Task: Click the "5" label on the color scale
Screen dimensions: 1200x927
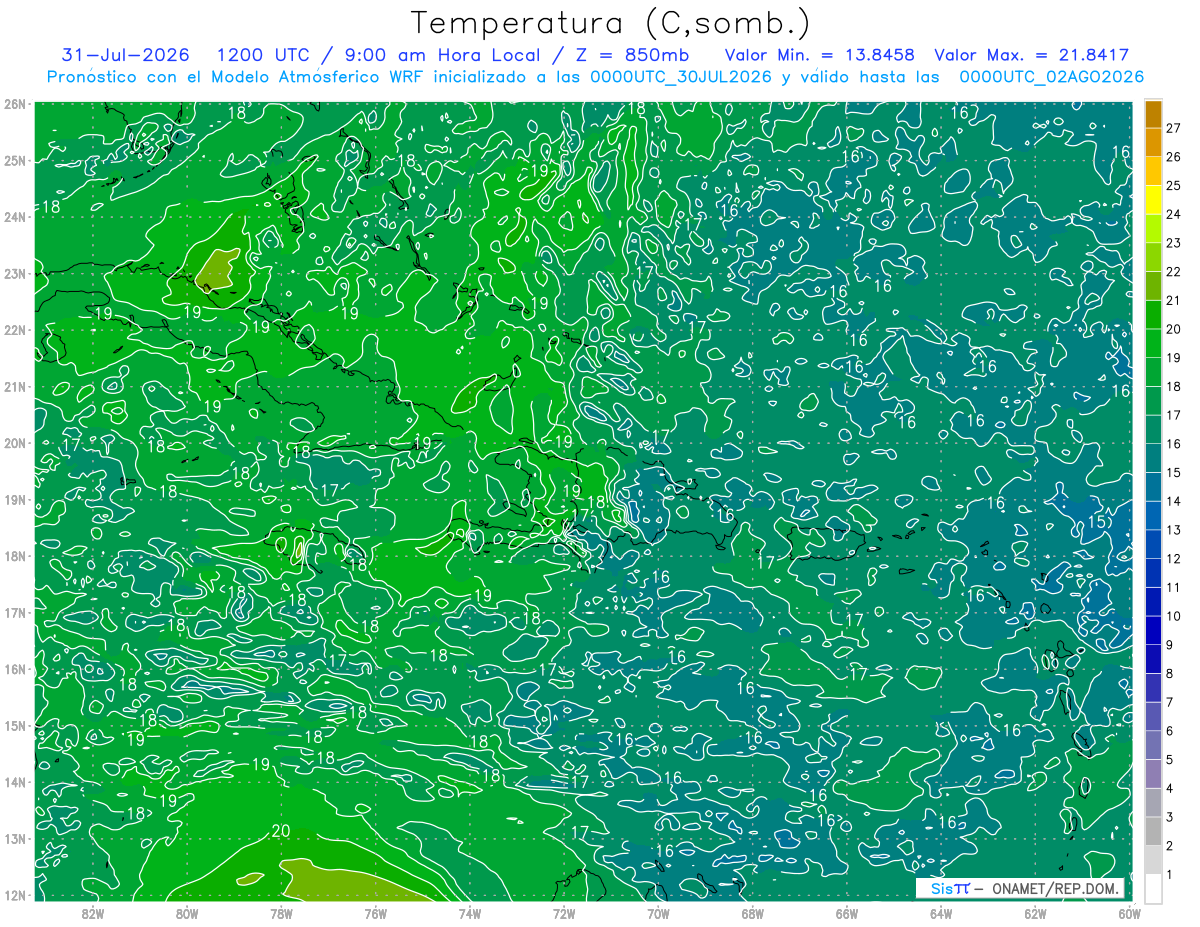Action: click(x=1170, y=760)
